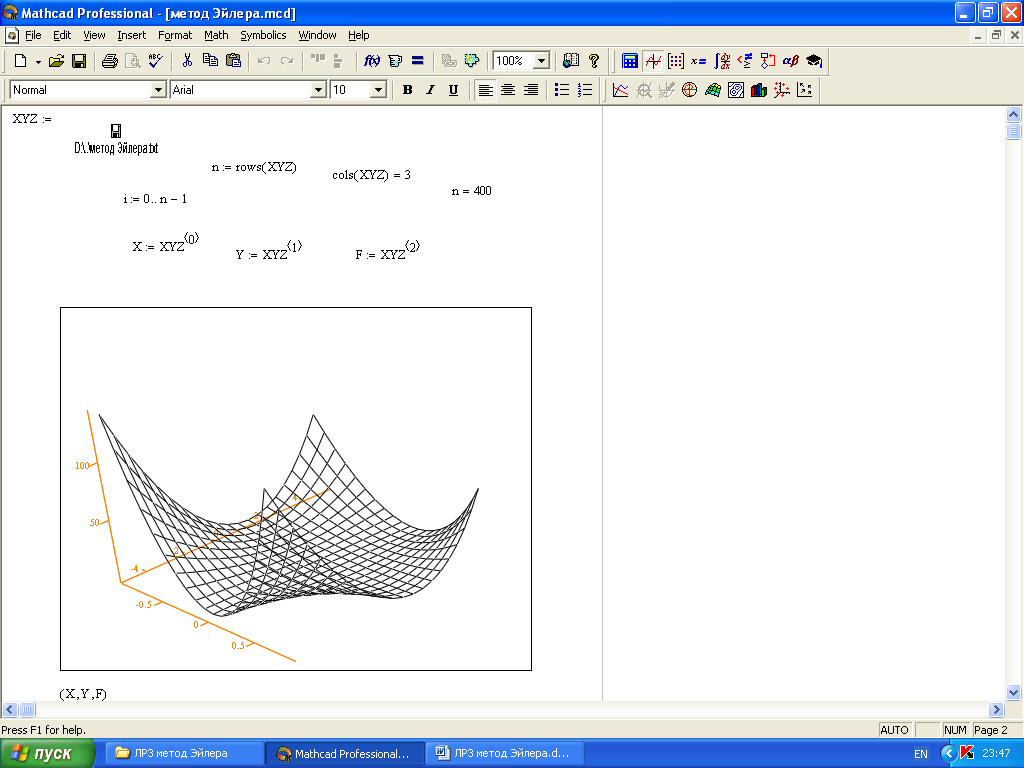Open the New worksheet template arrow

[38, 61]
